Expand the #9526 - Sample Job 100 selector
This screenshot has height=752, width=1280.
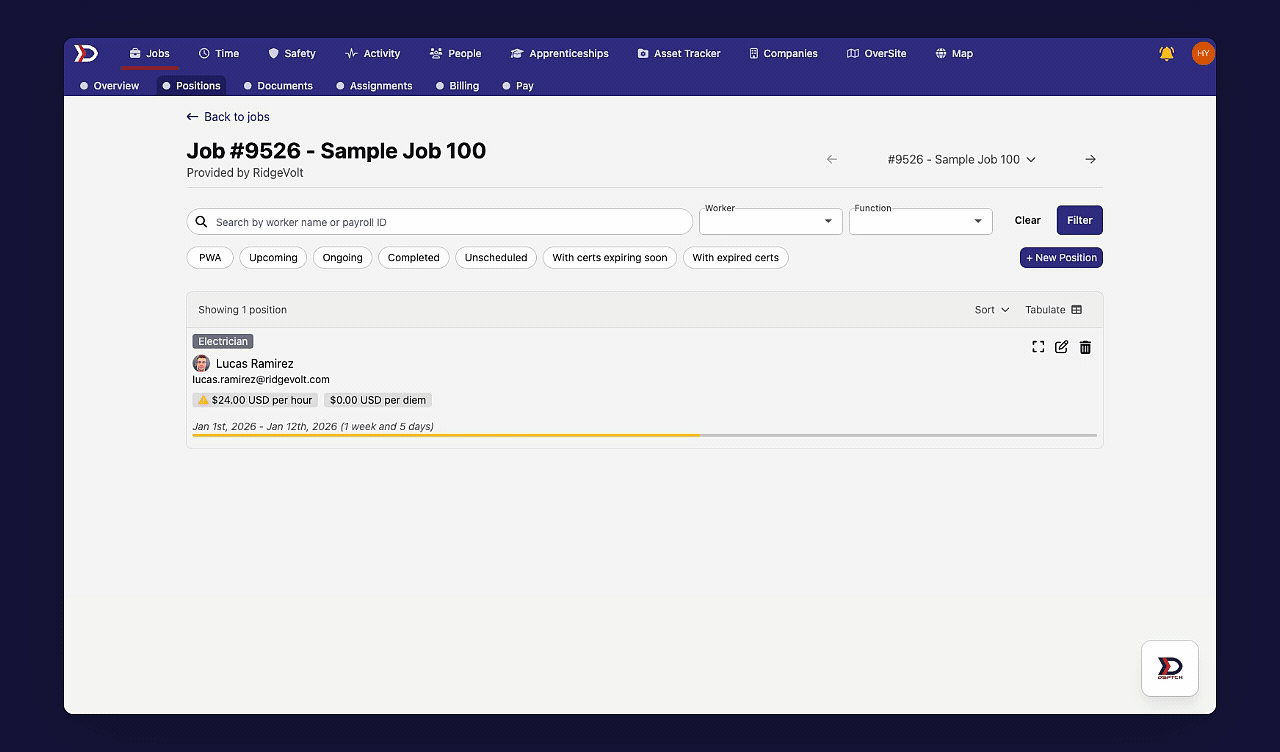point(962,159)
